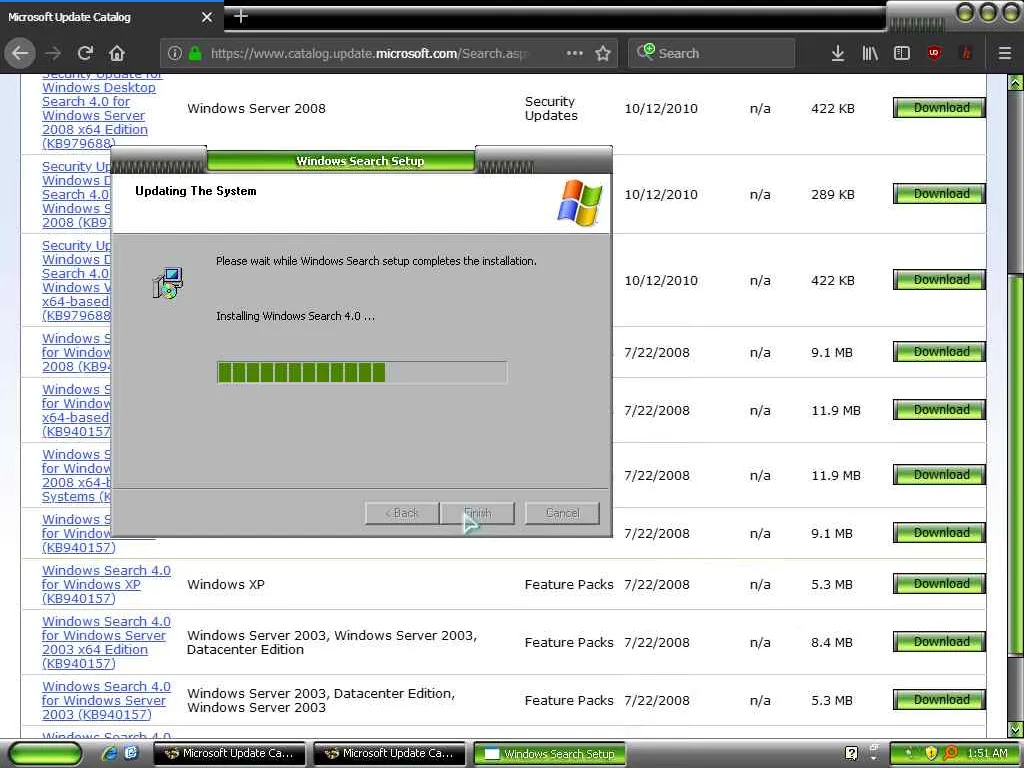The image size is (1024, 768).
Task: Click the 'Windows Server 2008' product cell
Action: click(256, 108)
